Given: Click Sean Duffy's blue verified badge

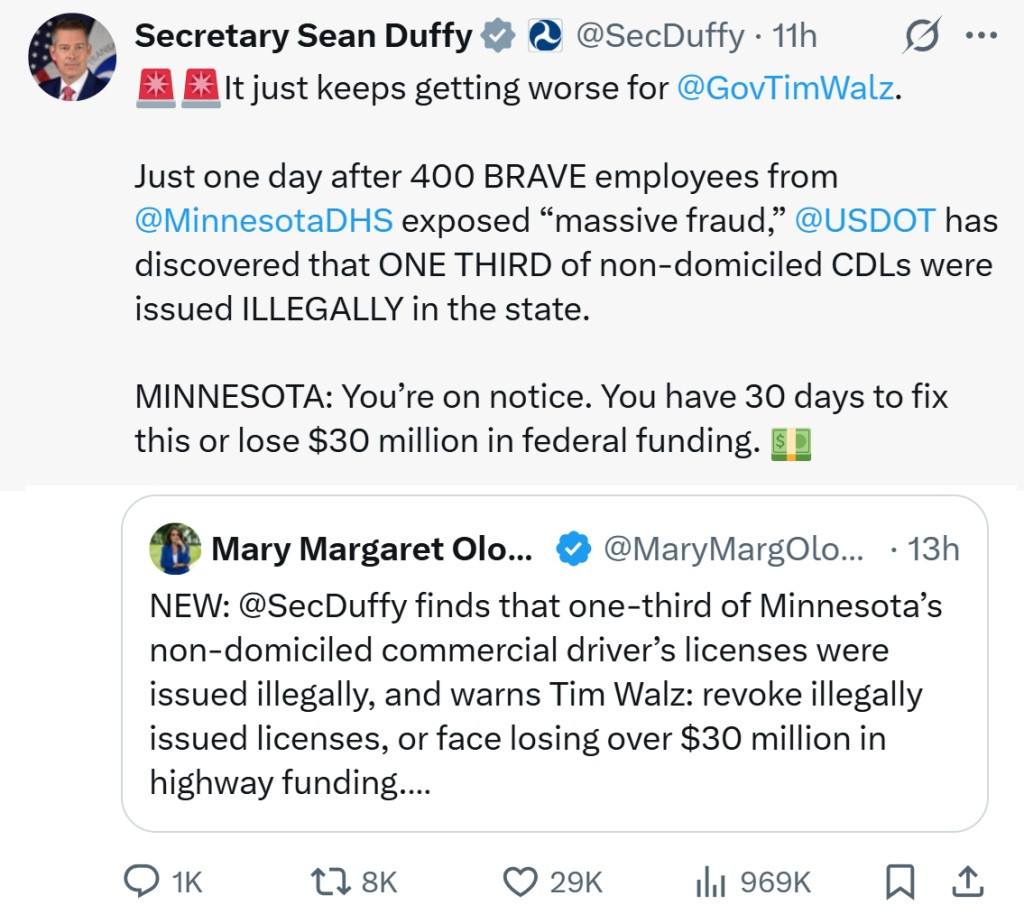Looking at the screenshot, I should pyautogui.click(x=497, y=36).
